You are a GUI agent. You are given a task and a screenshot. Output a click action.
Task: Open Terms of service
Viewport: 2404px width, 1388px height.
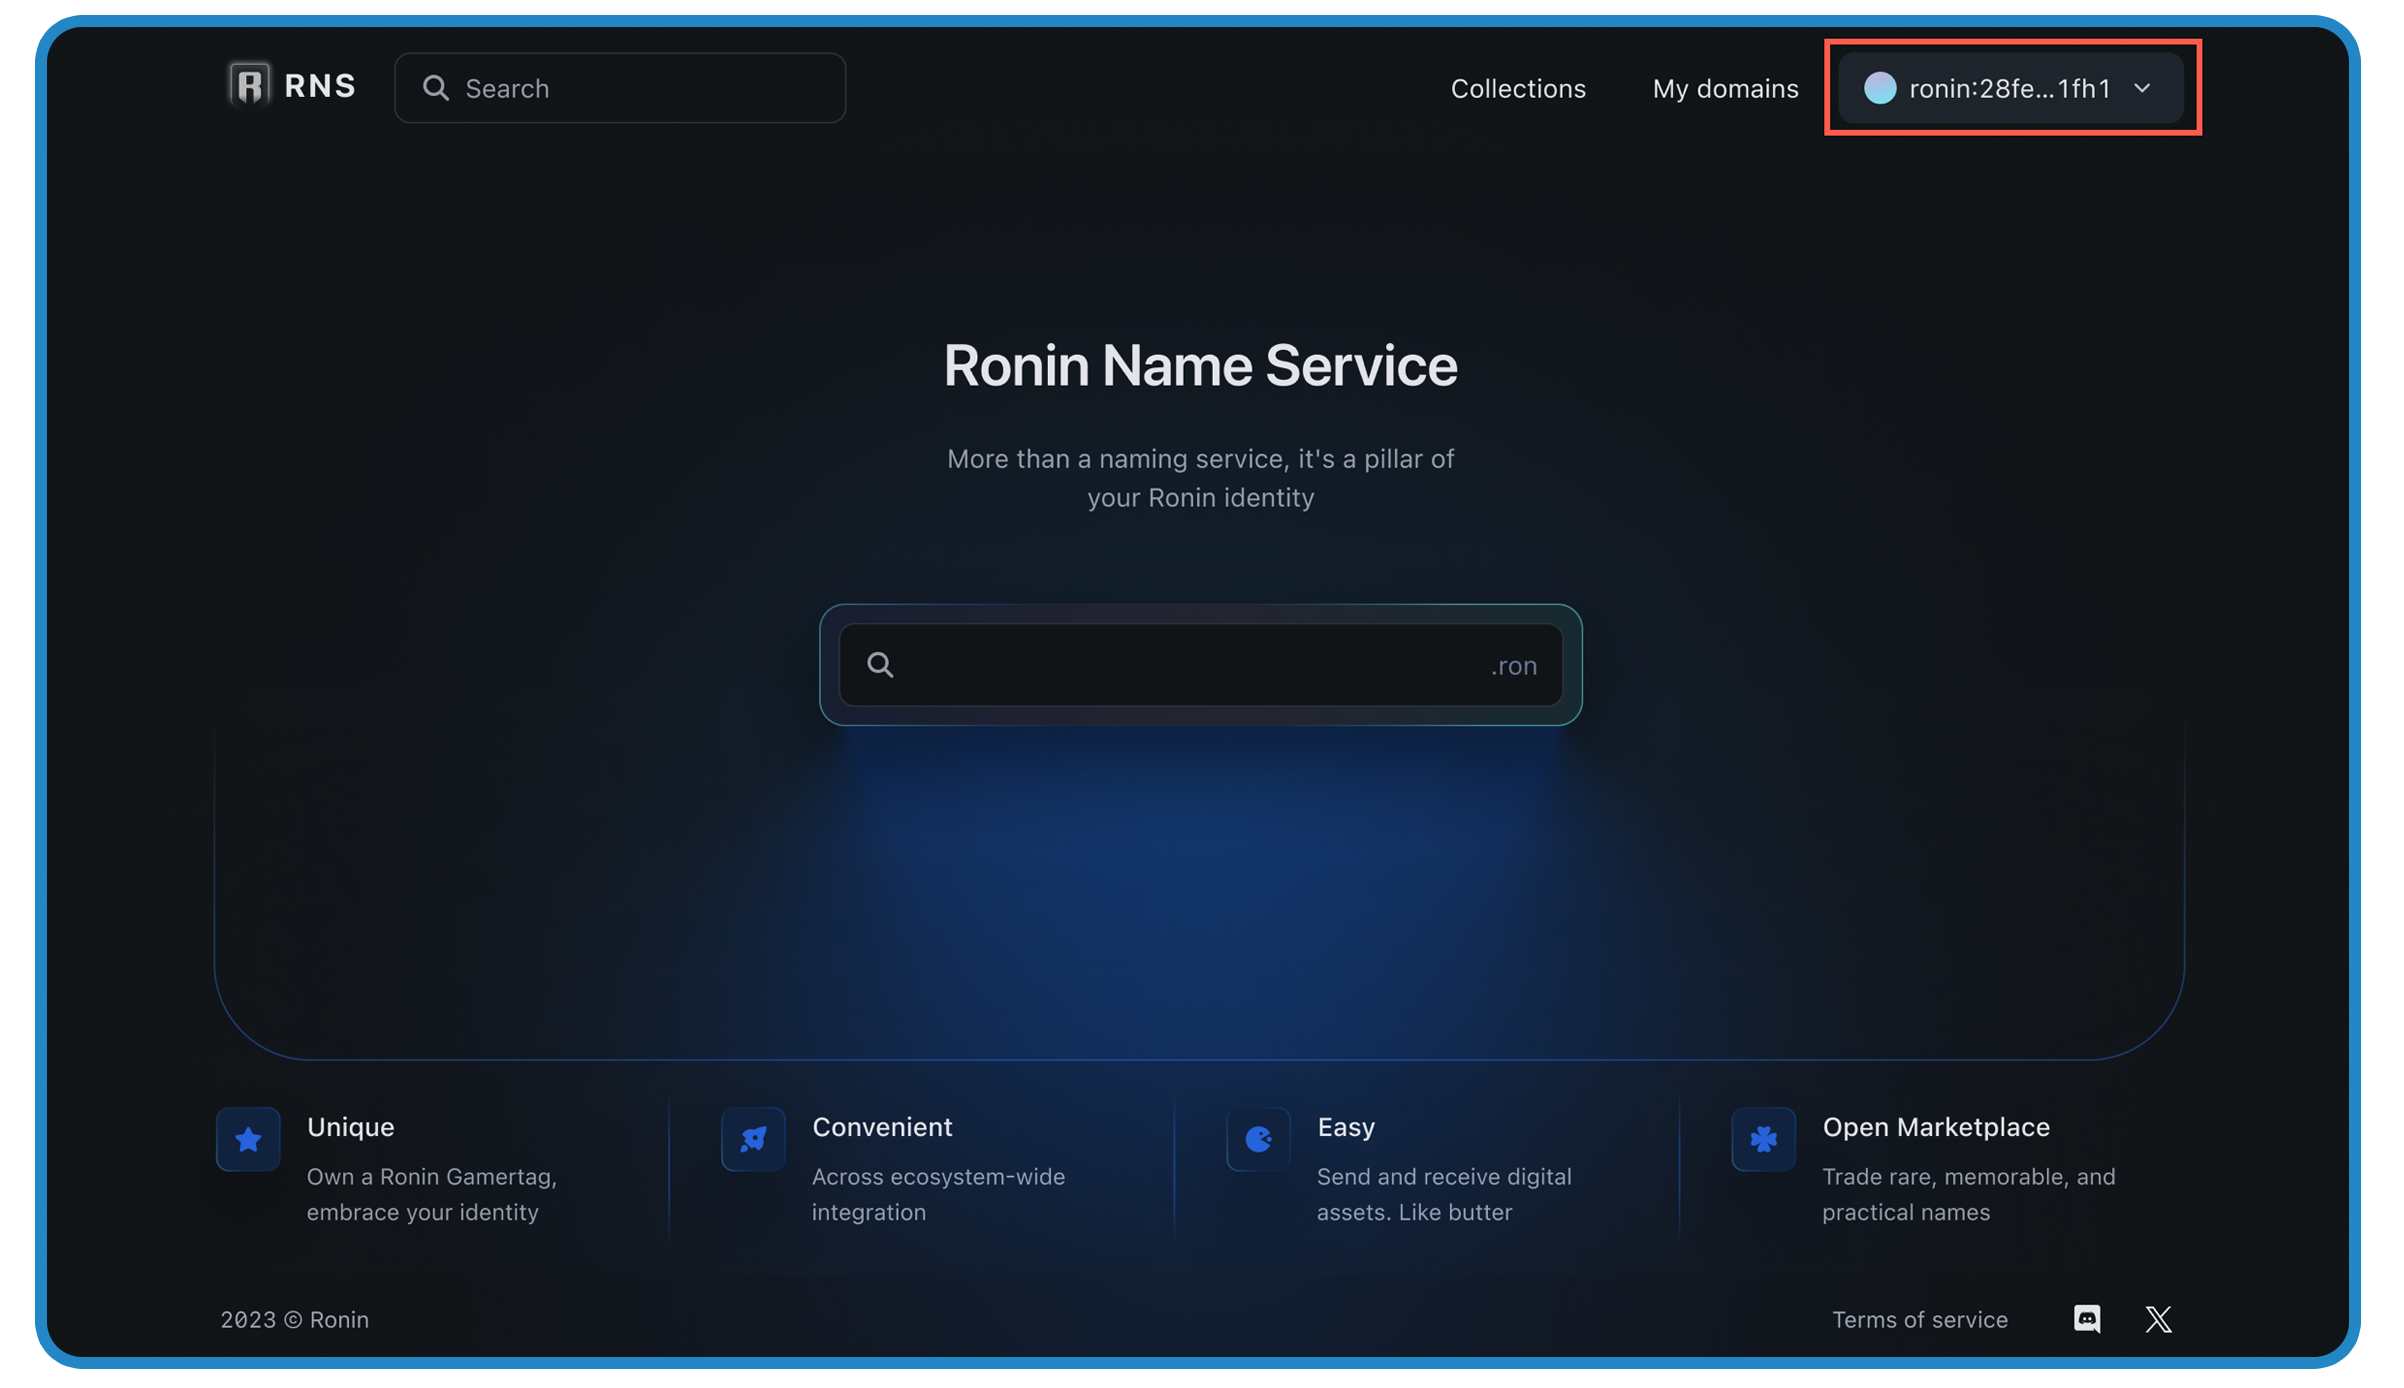[x=1919, y=1320]
